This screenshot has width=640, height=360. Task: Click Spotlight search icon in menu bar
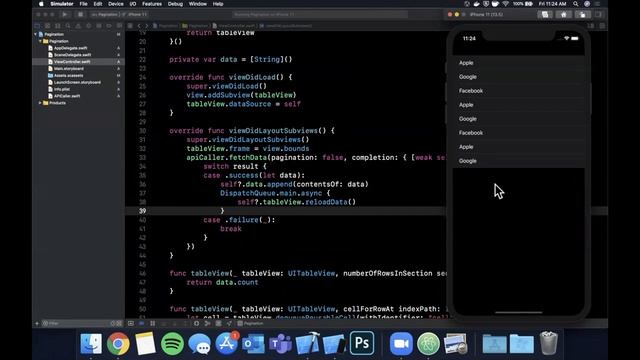click(576, 4)
